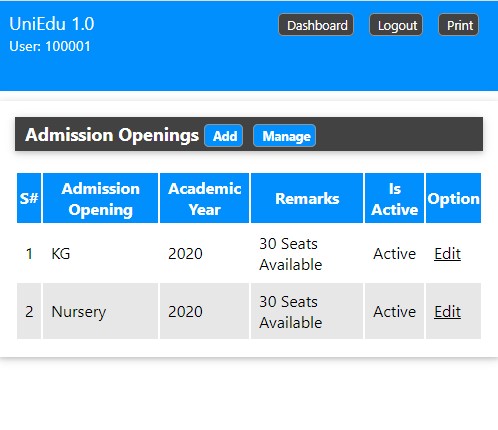Click the Nursery row name cell
The width and height of the screenshot is (498, 430).
pos(100,311)
